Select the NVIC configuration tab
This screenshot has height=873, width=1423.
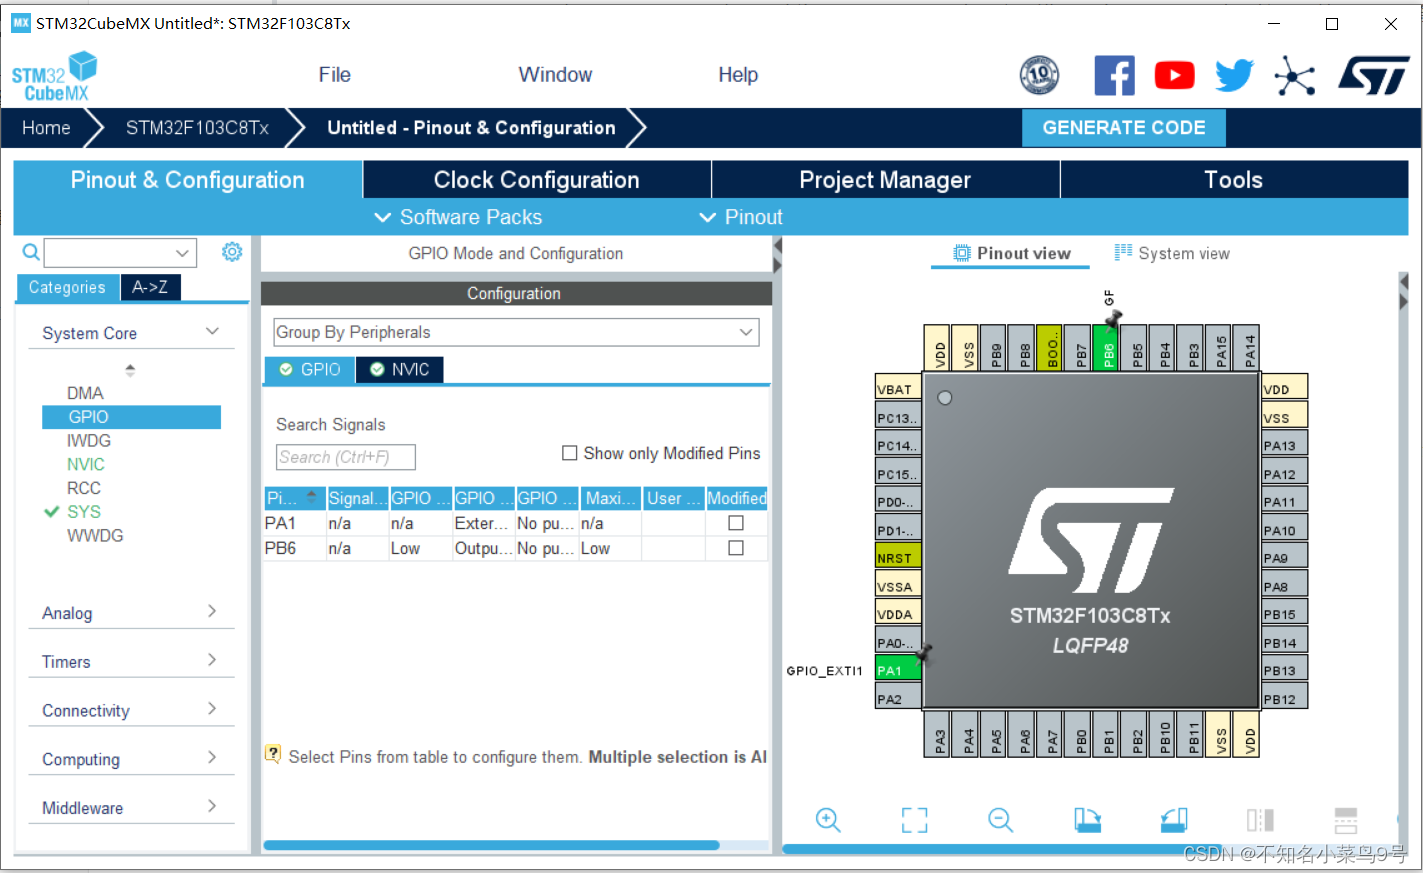point(400,370)
